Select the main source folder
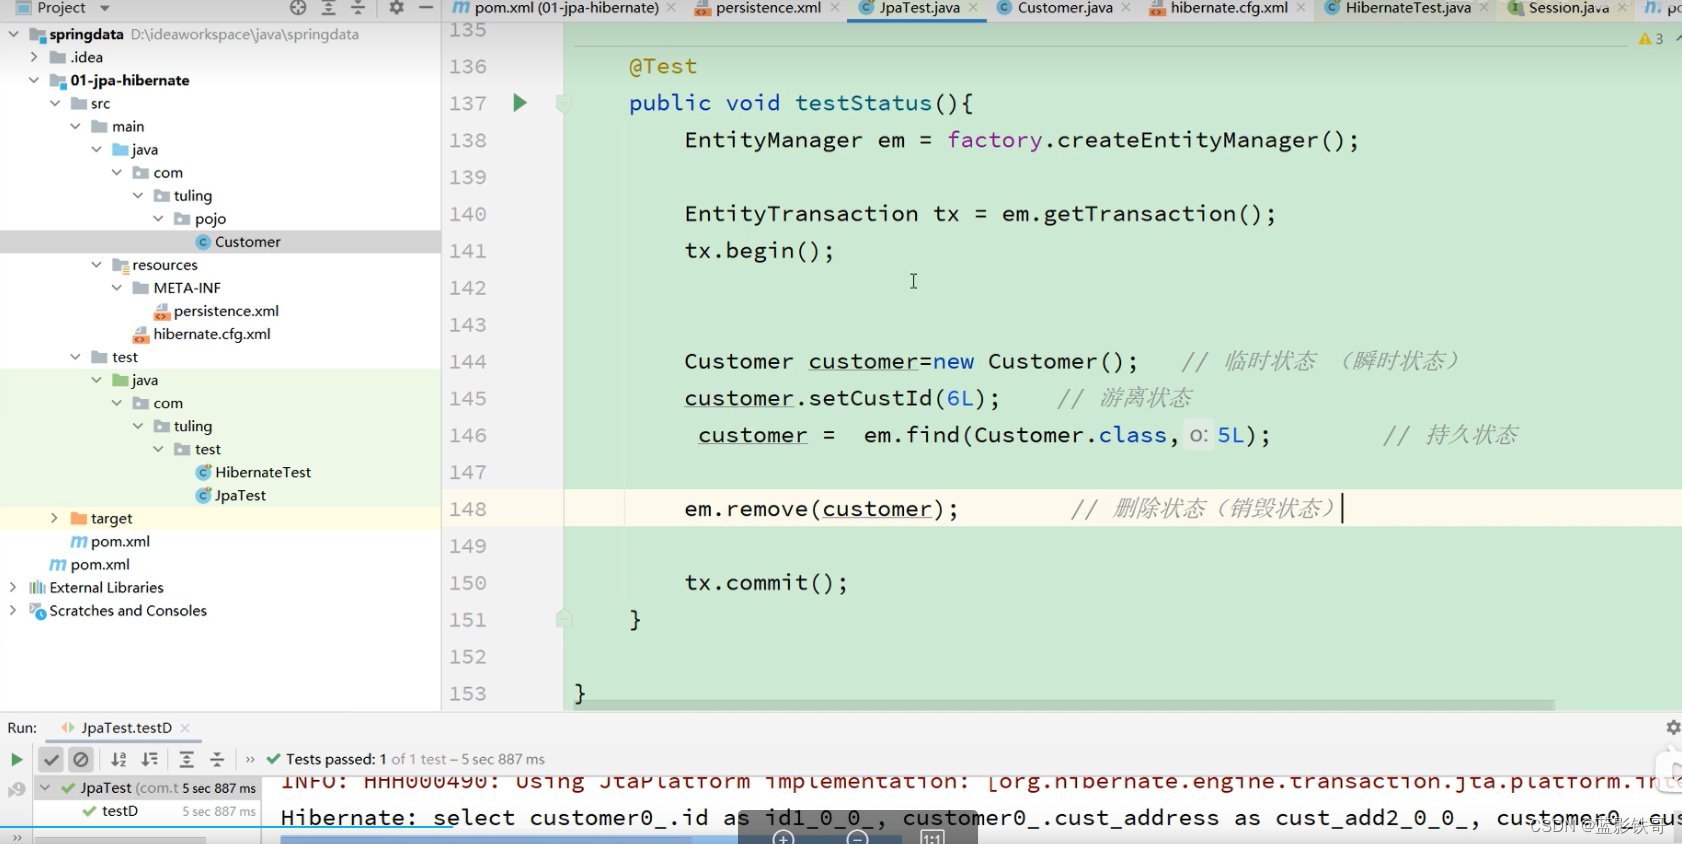 (128, 126)
